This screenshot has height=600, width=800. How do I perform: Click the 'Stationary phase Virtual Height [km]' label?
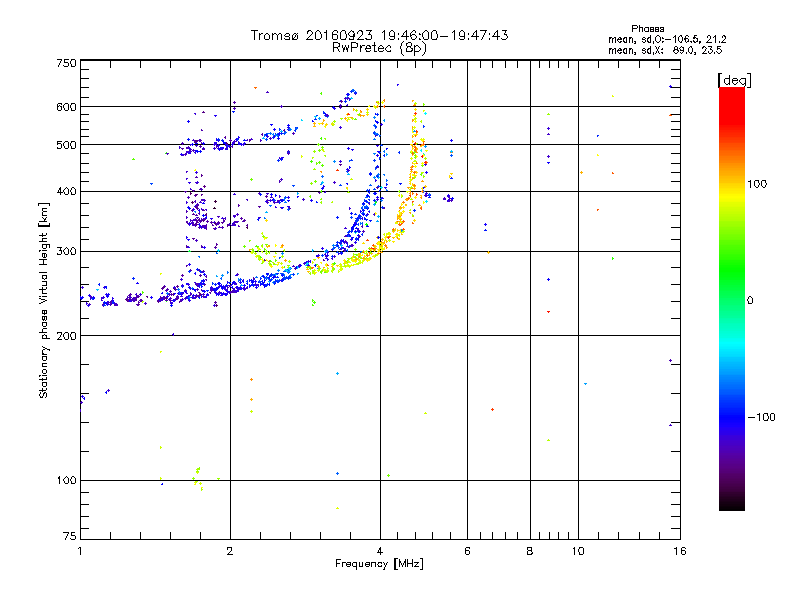coord(44,300)
